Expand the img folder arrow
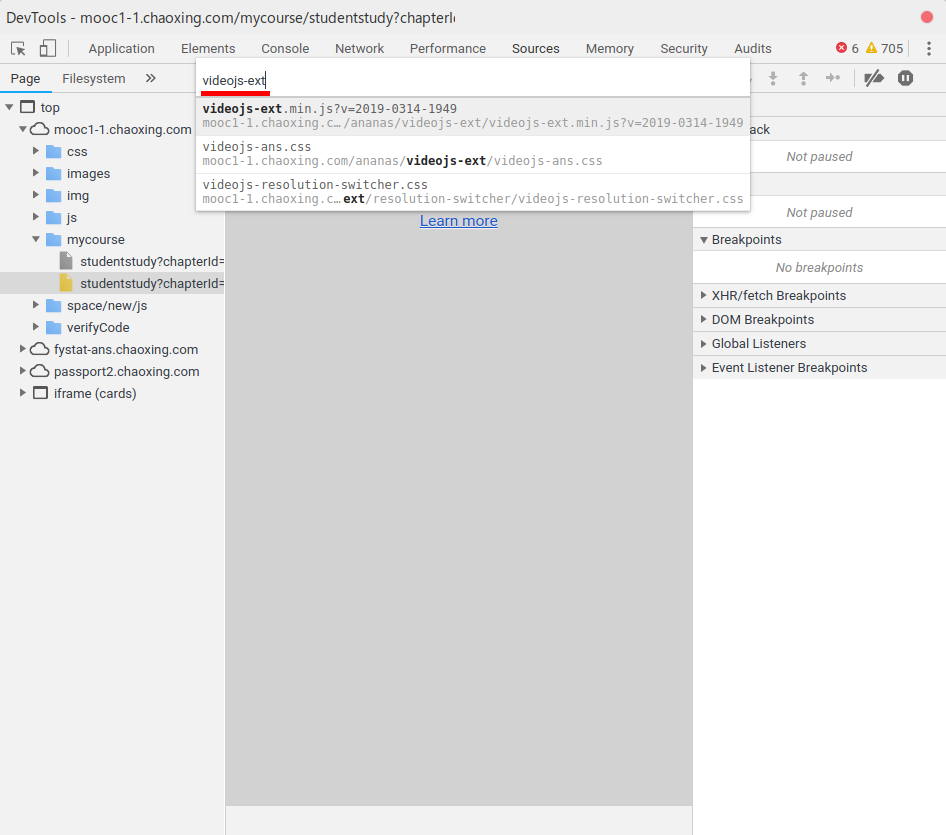 36,195
